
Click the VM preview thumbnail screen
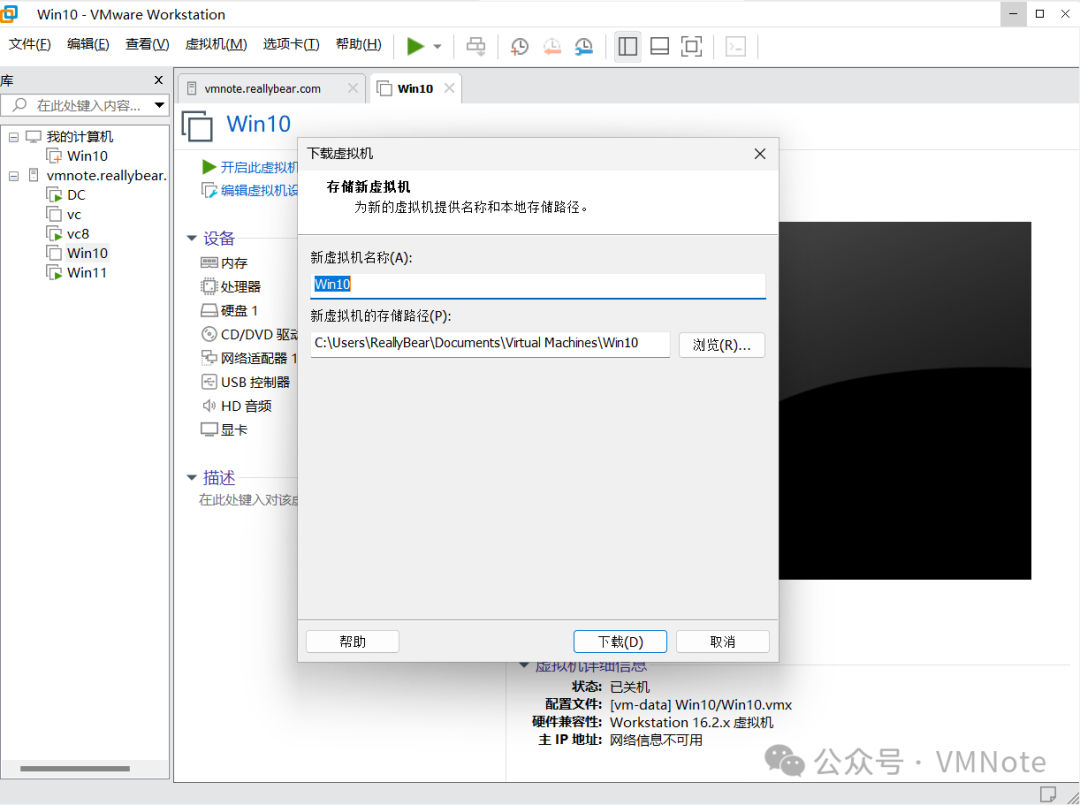(904, 401)
